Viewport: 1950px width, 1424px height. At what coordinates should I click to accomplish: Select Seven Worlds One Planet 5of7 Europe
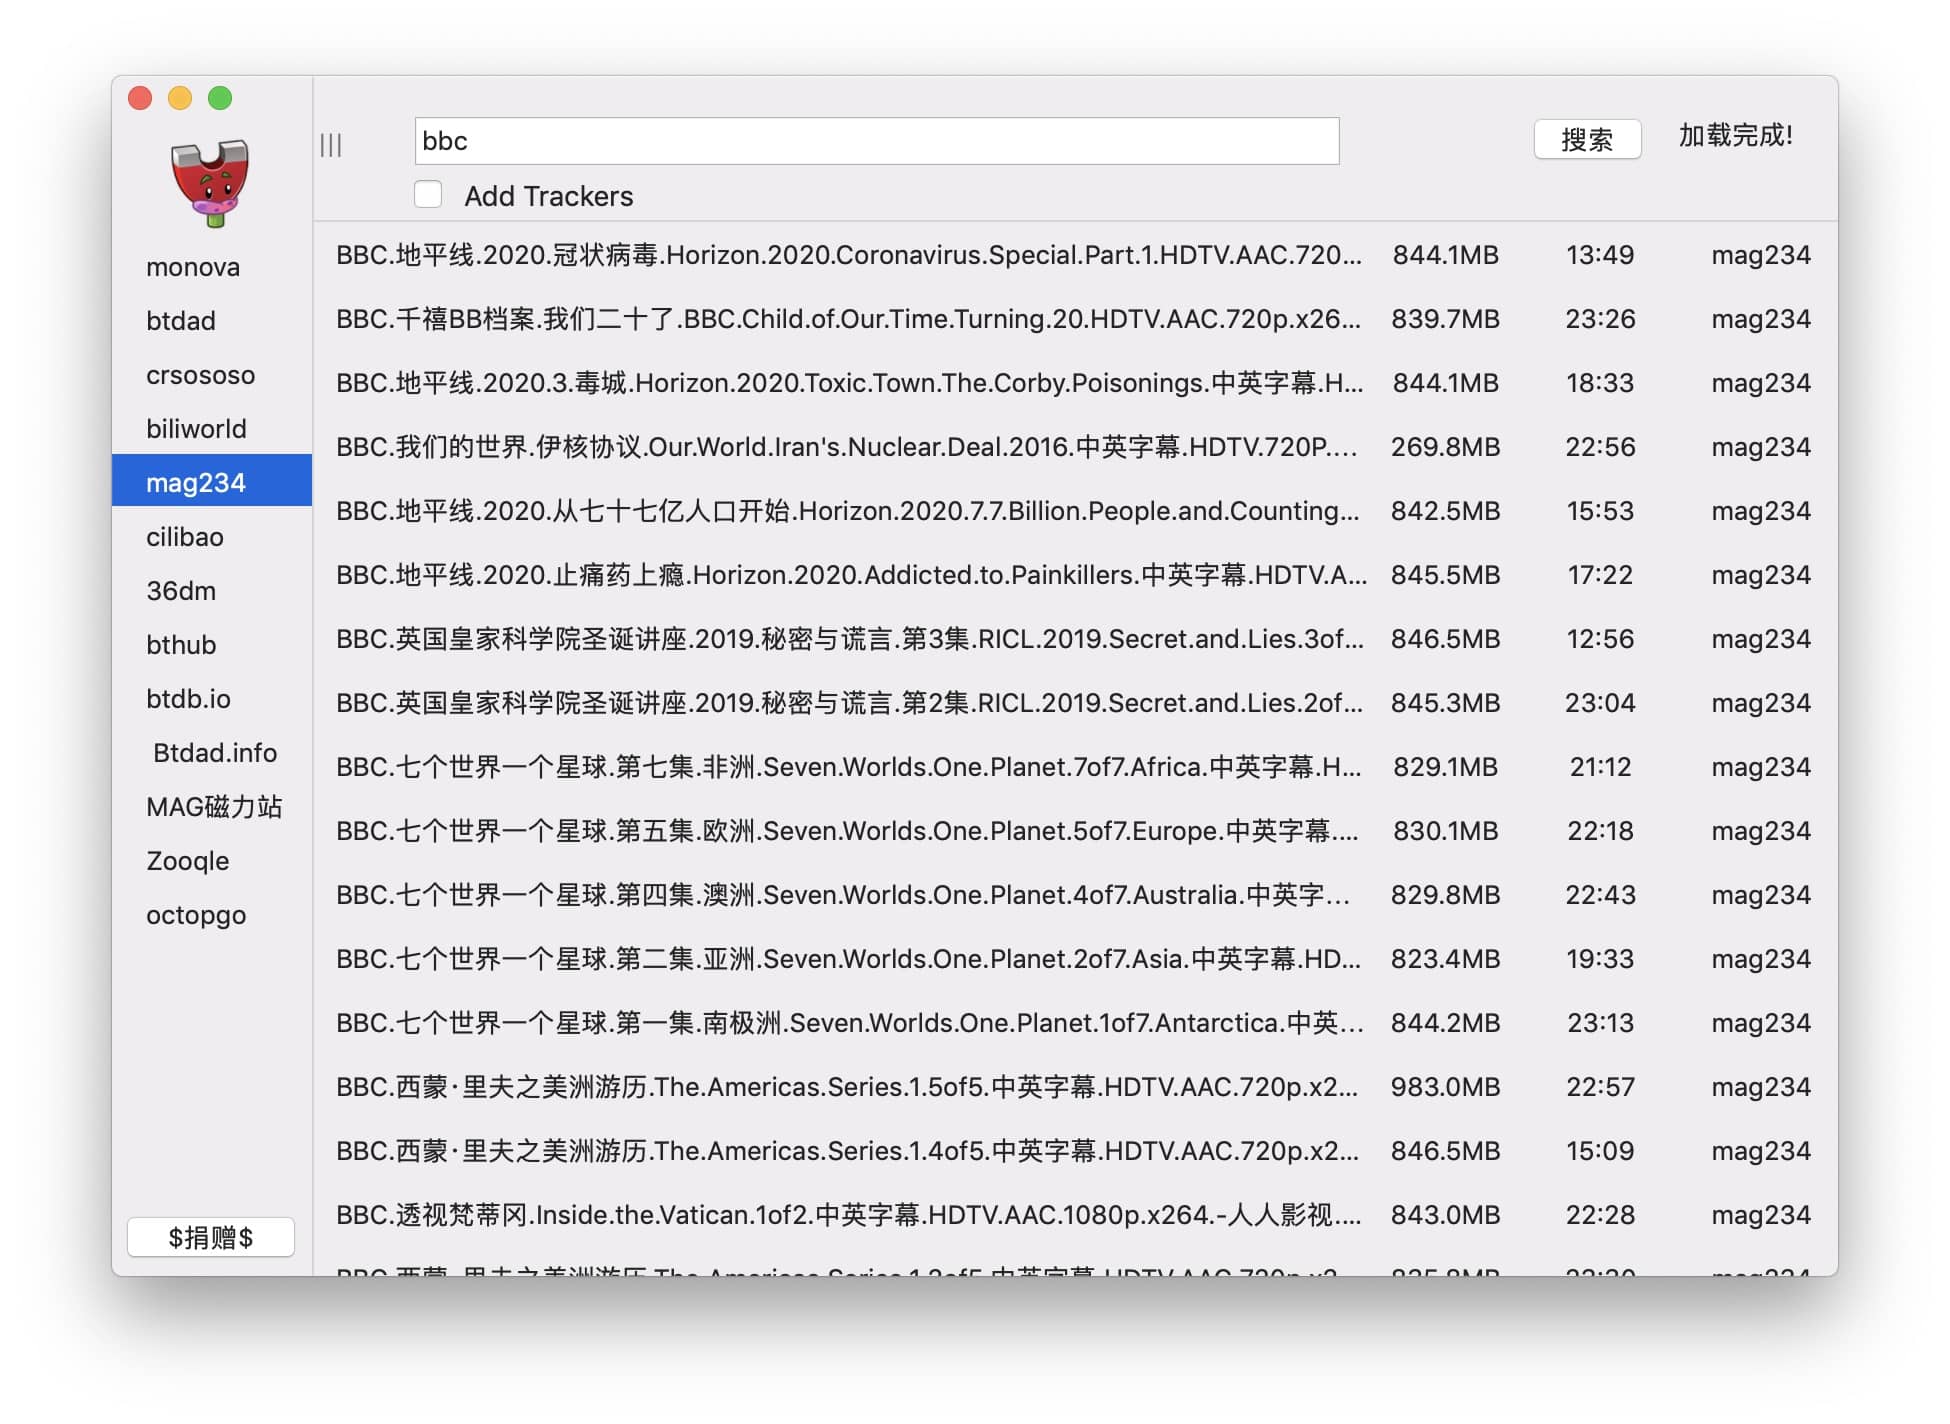point(1075,831)
